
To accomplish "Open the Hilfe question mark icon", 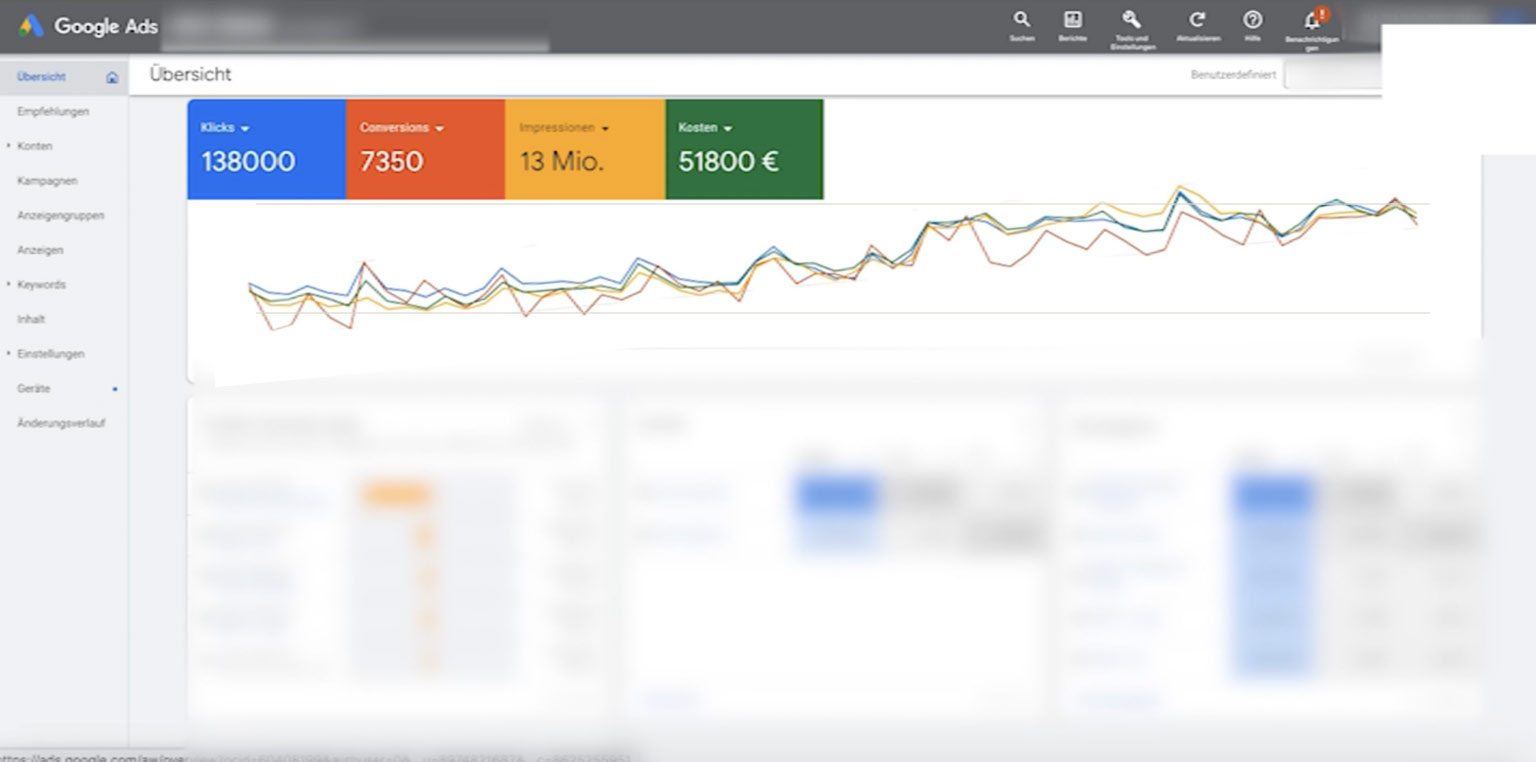I will [1252, 20].
